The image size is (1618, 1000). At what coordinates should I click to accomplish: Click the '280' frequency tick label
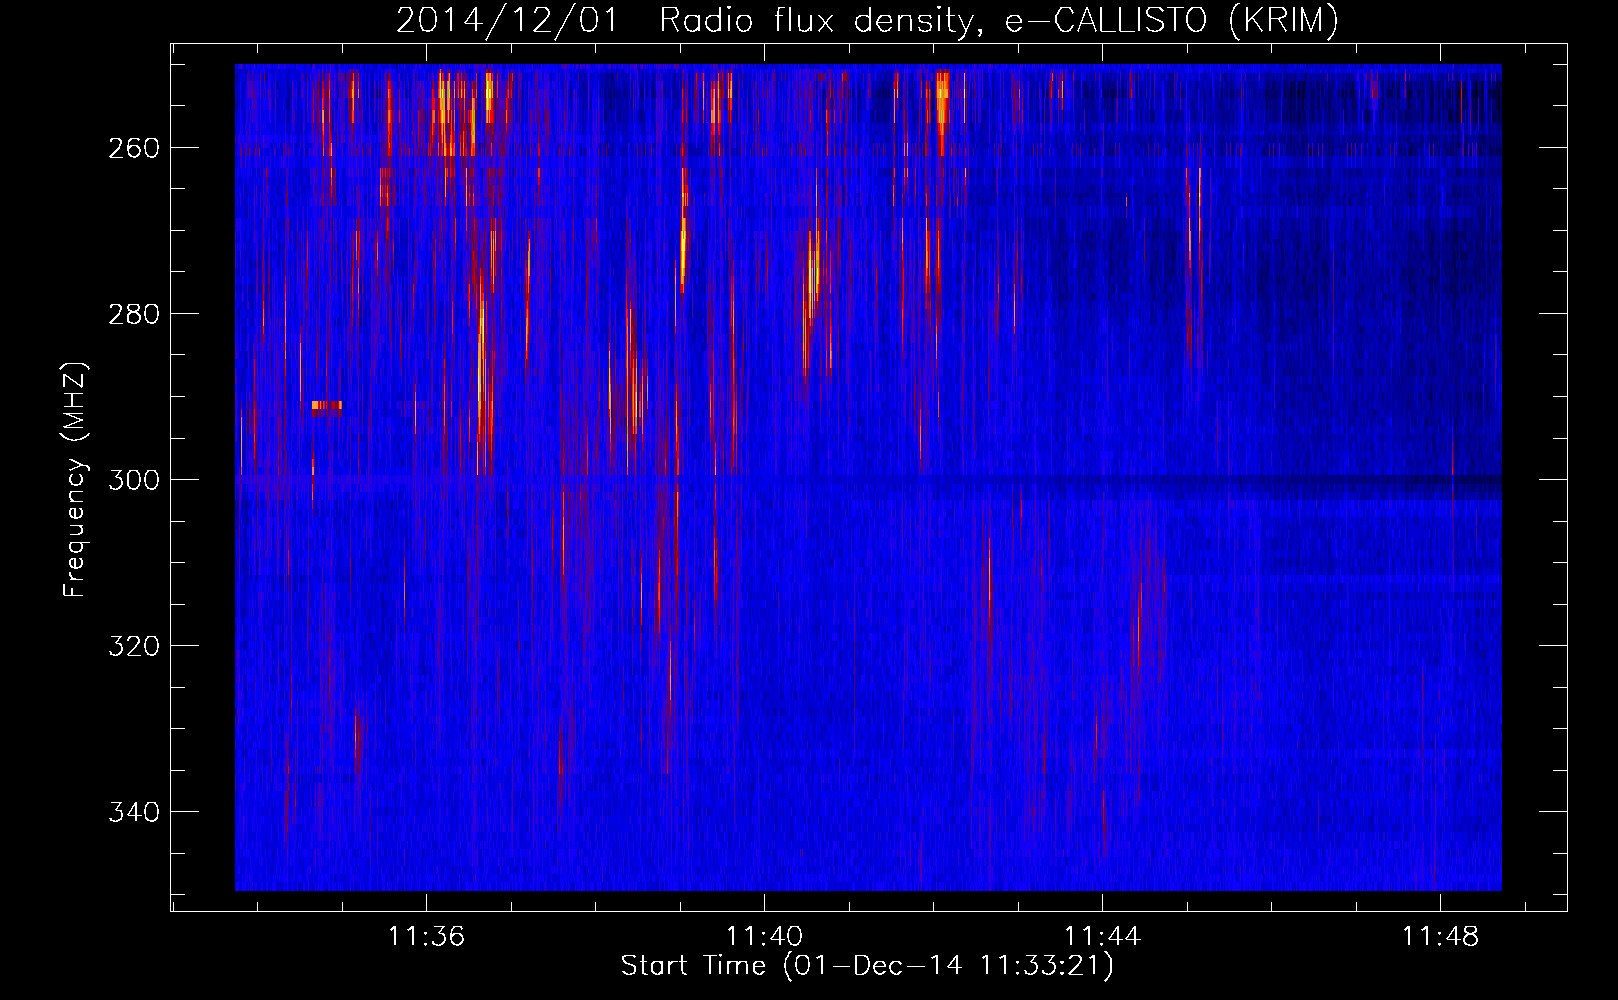click(x=133, y=314)
